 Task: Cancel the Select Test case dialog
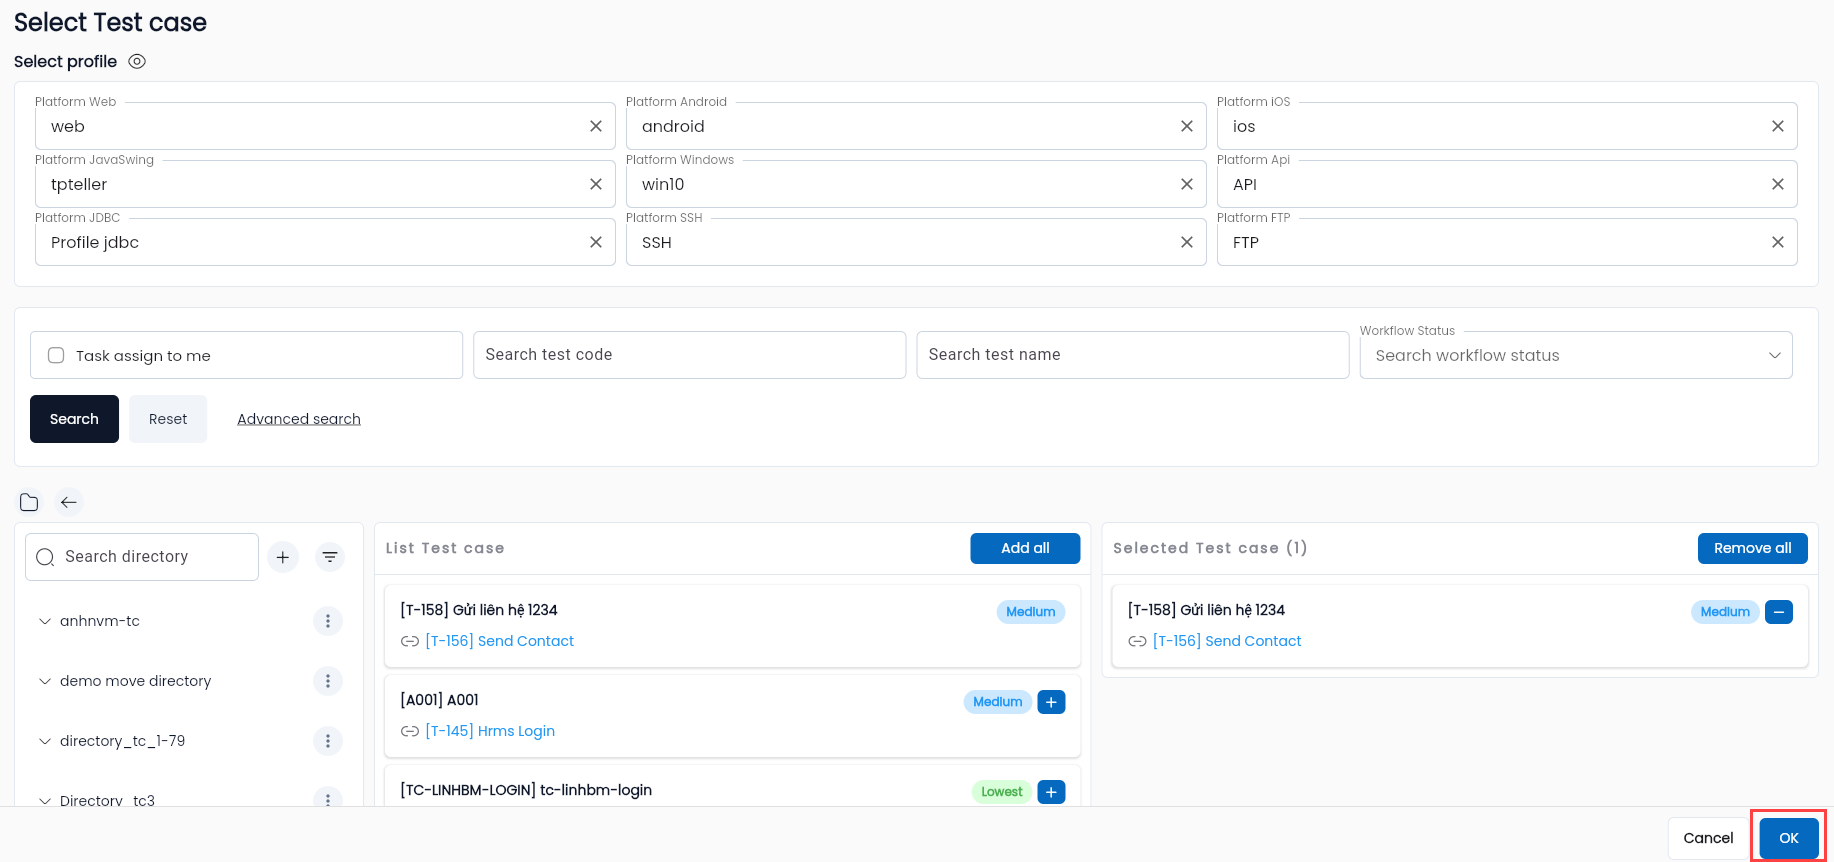click(1708, 838)
